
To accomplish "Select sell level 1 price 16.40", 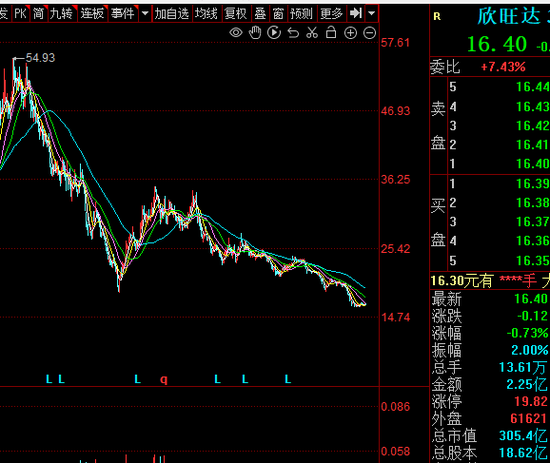I will [532, 164].
